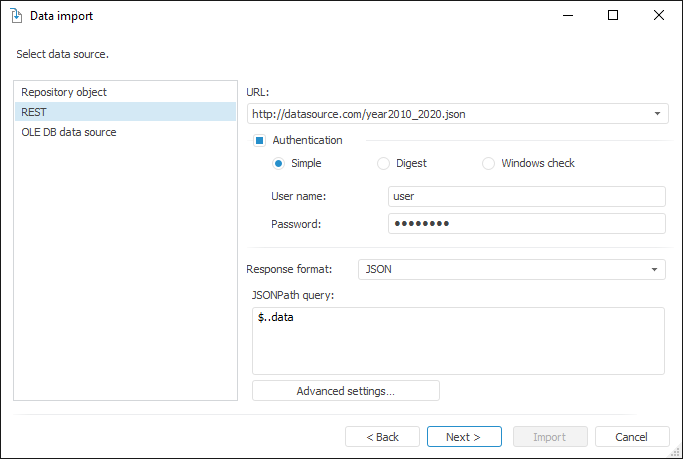Screen dimensions: 683x459
Task: Open Advanced settings dialog
Action: [x=345, y=391]
